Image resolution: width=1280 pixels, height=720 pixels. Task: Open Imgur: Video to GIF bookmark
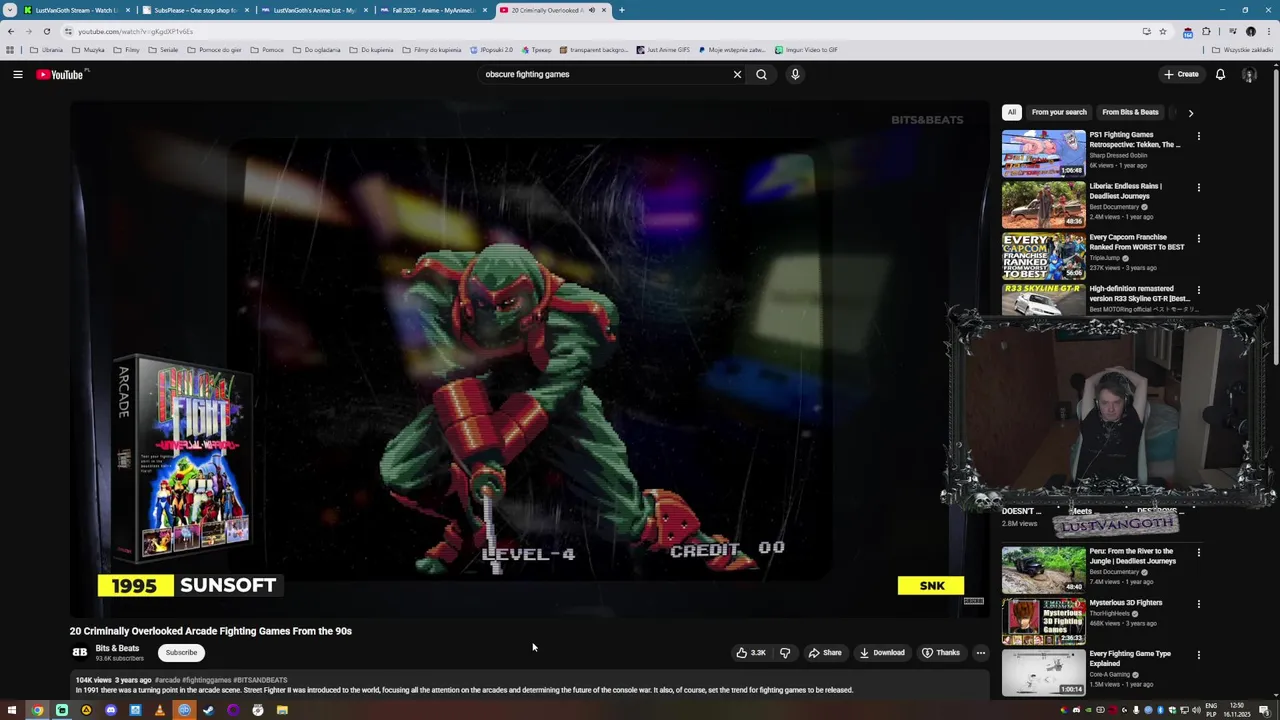[806, 50]
